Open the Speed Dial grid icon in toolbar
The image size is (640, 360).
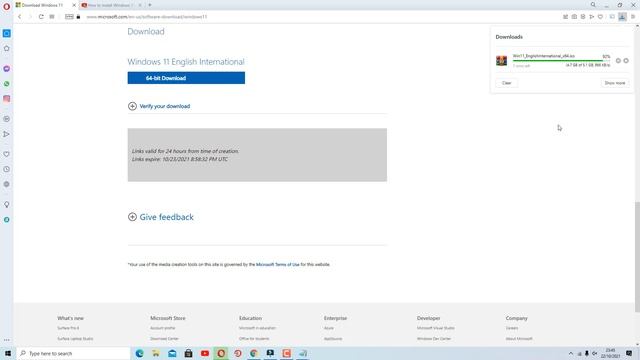(x=52, y=17)
